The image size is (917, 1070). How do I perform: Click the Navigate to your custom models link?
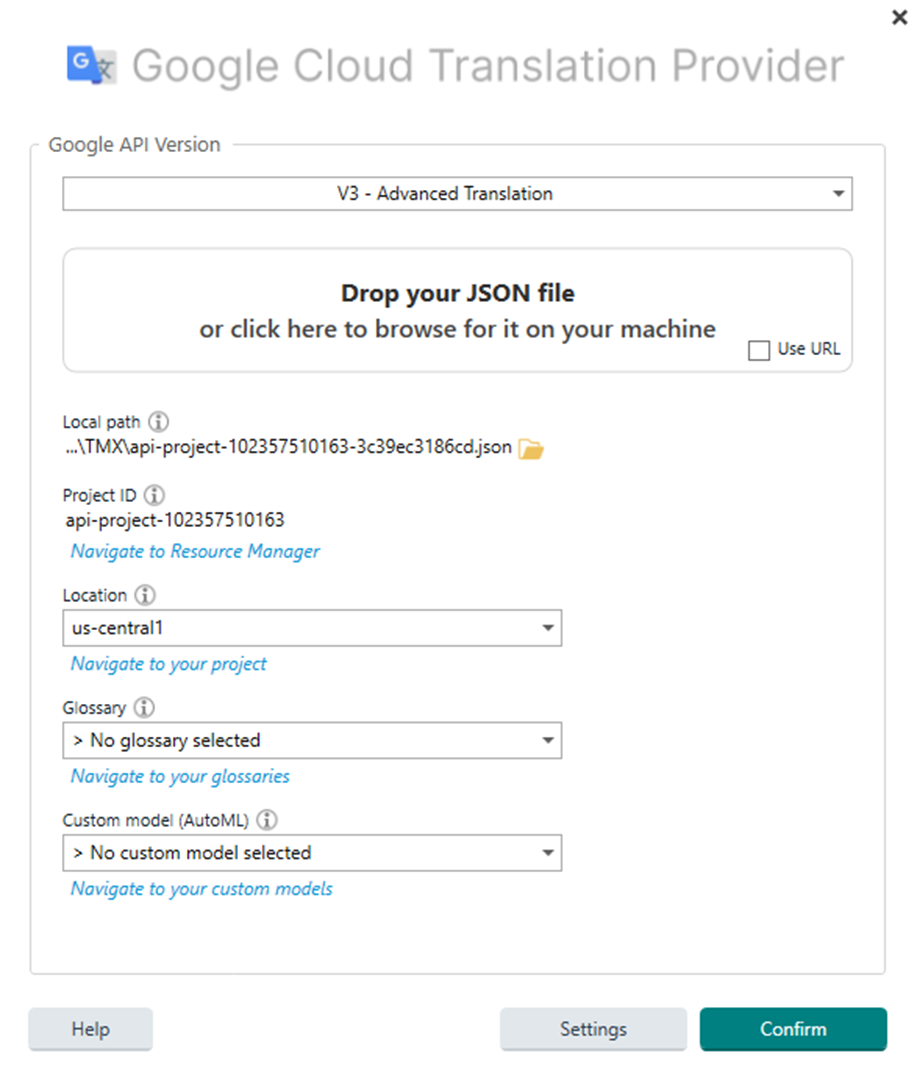(200, 888)
